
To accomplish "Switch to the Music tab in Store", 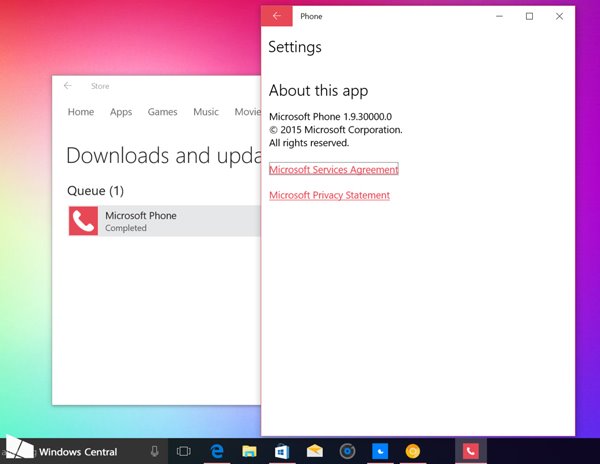I will pos(206,112).
